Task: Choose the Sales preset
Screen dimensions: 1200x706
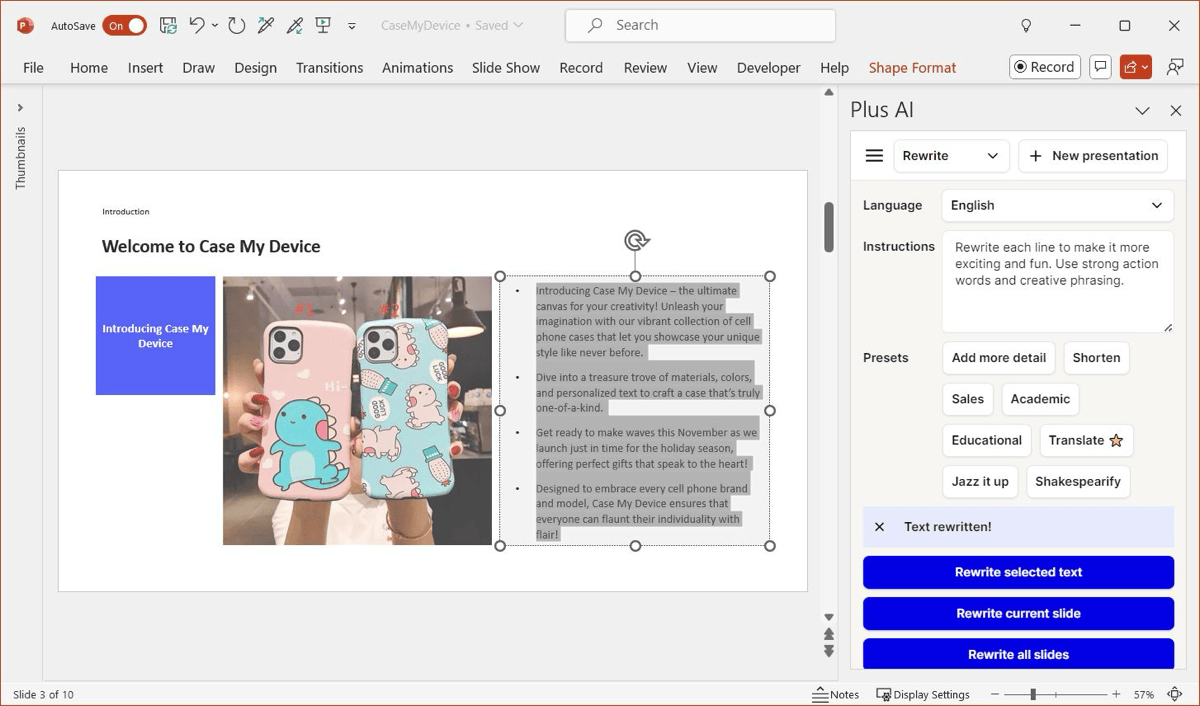Action: click(968, 399)
